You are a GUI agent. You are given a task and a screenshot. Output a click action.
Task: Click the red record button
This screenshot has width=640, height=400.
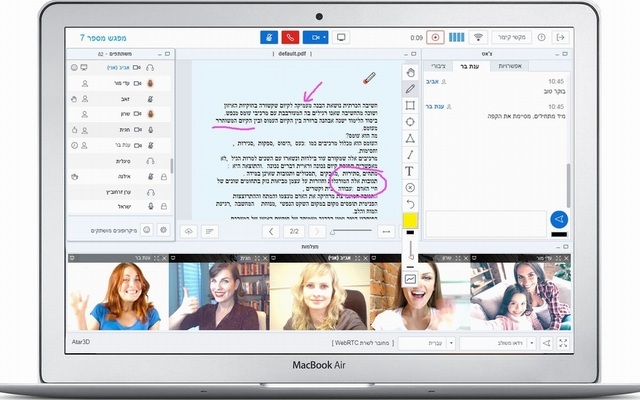click(435, 38)
